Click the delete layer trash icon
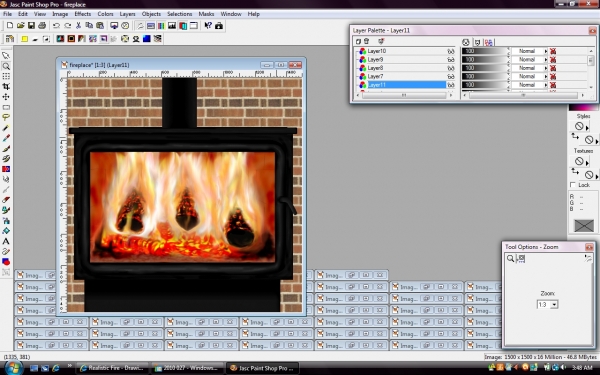 [366, 41]
